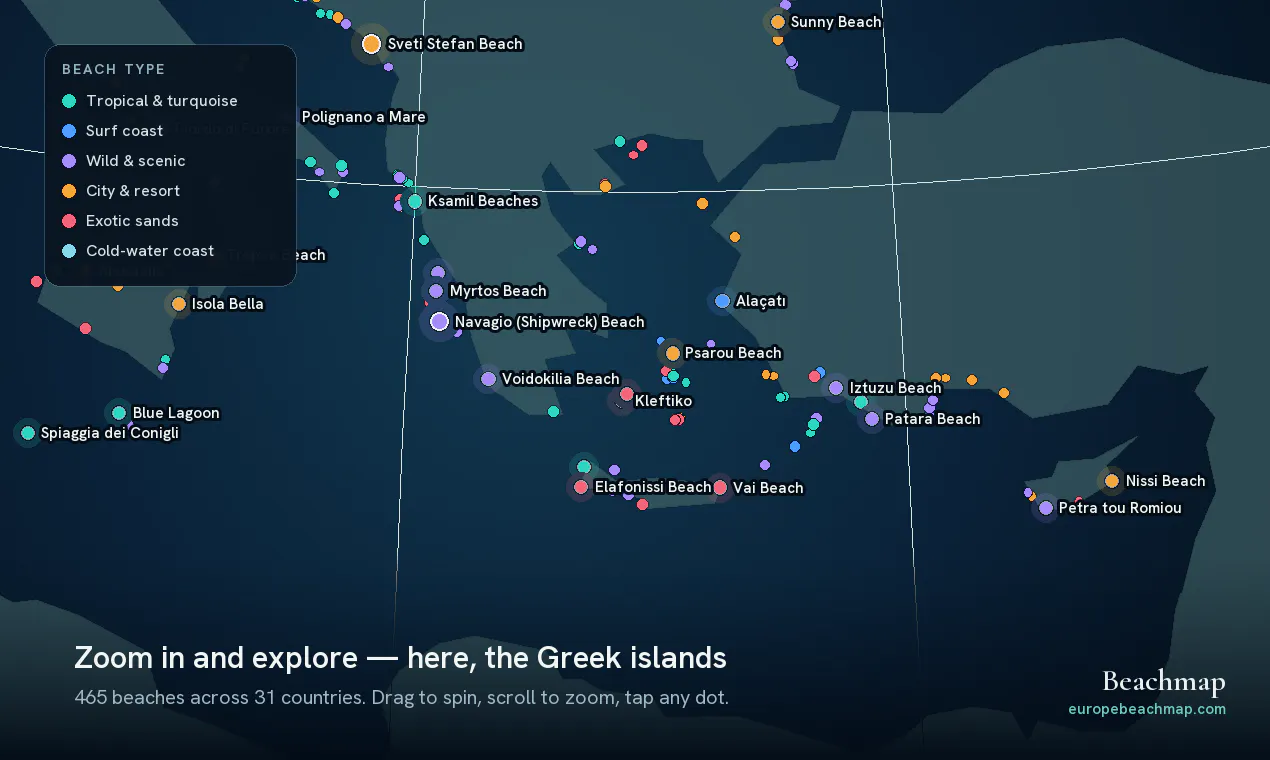Tap the Elafonissi Beach pink dot
The image size is (1270, 760).
[x=581, y=487]
